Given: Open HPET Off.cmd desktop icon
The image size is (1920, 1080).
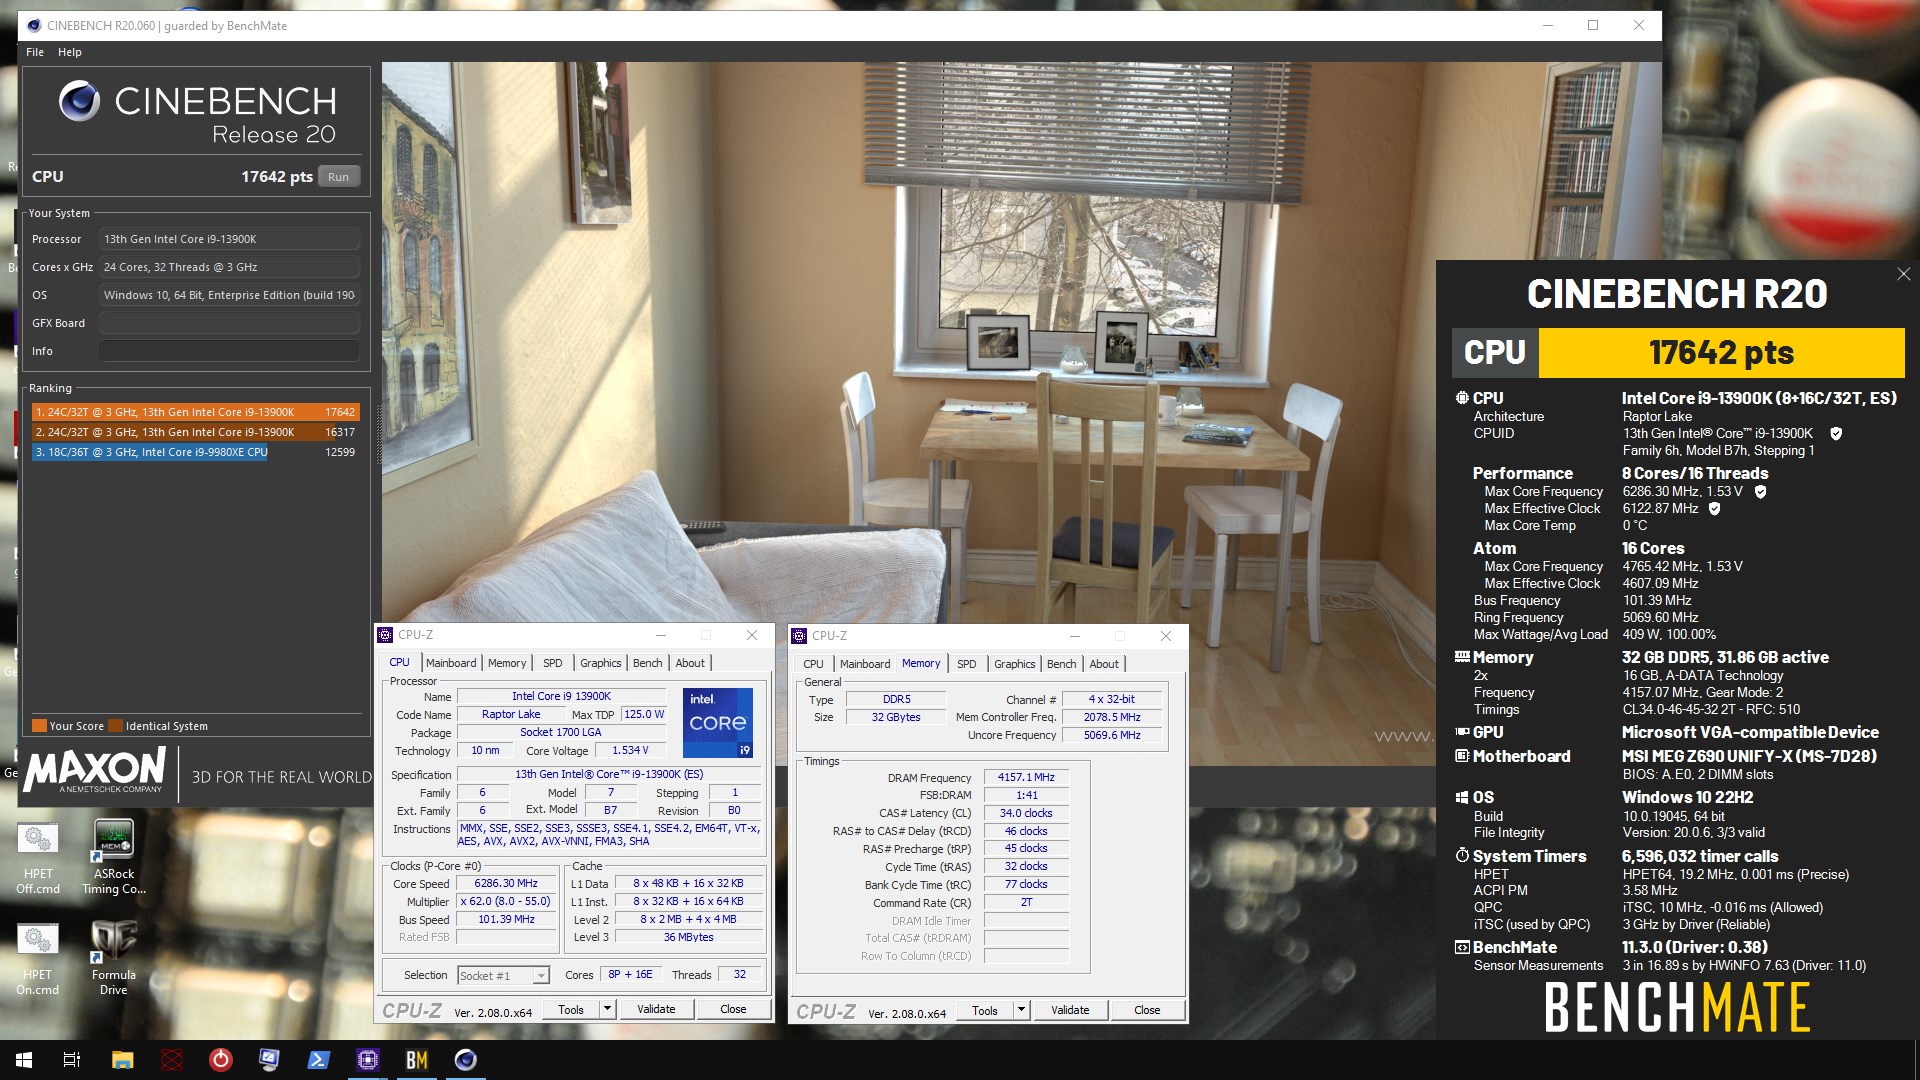Looking at the screenshot, I should click(38, 855).
